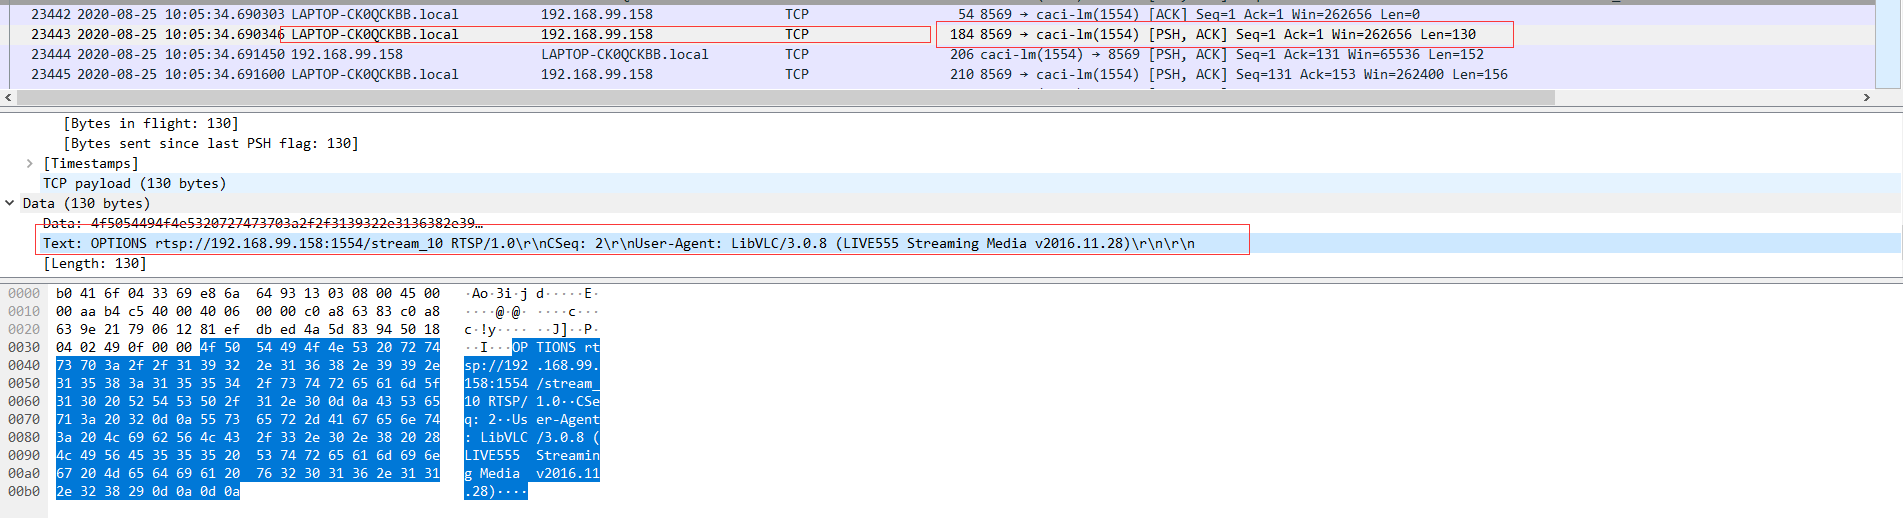Image resolution: width=1903 pixels, height=518 pixels.
Task: Select the [Timestamps] row
Action: point(91,163)
